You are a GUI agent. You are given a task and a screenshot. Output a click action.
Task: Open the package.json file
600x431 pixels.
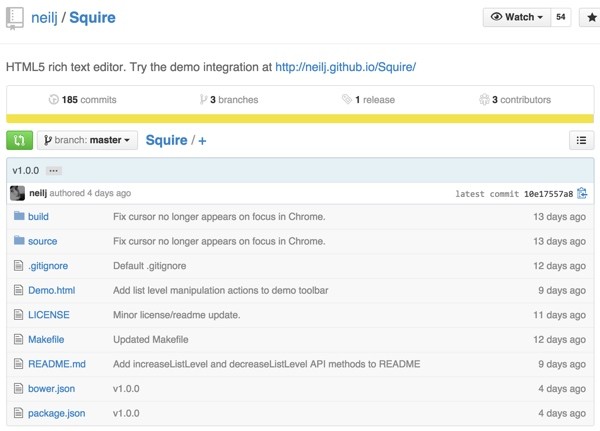(x=57, y=413)
